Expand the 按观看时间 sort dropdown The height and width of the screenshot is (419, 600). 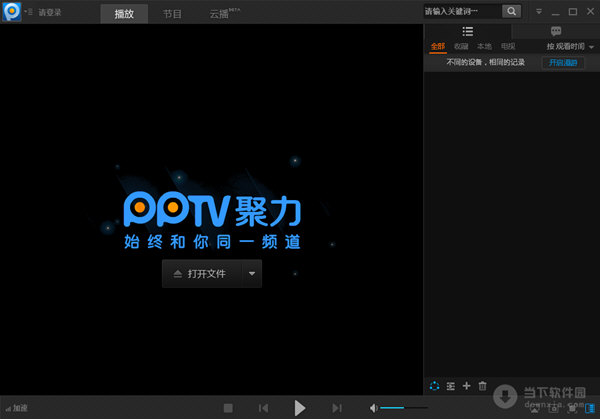click(570, 47)
